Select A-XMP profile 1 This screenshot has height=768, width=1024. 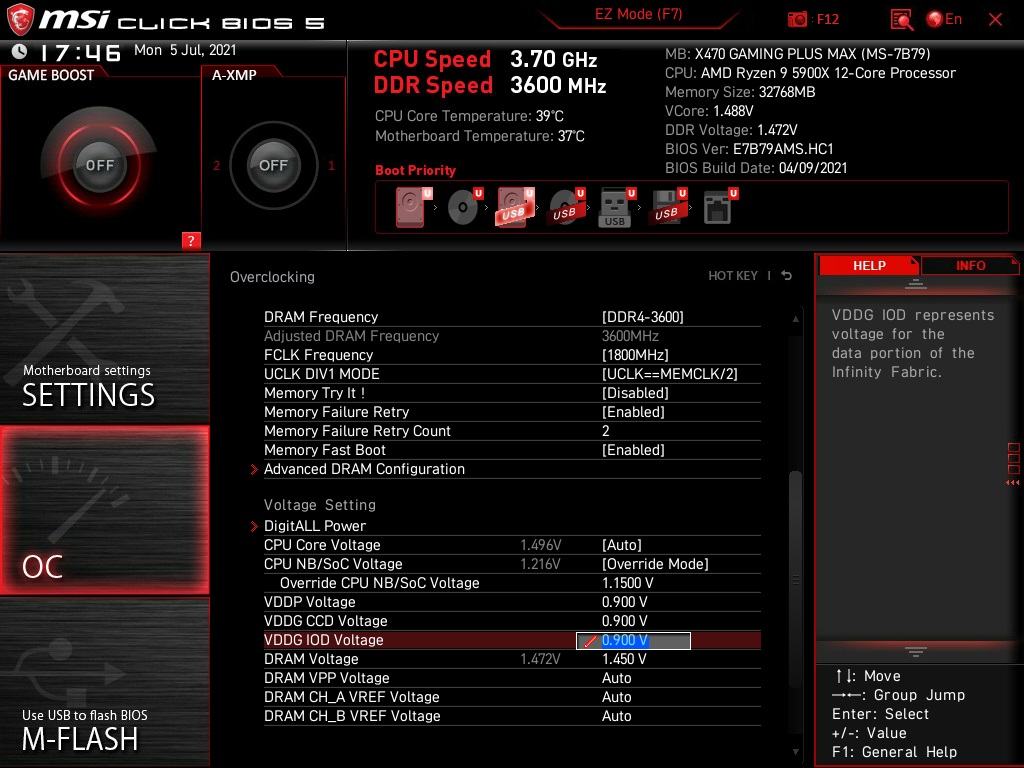click(x=331, y=165)
